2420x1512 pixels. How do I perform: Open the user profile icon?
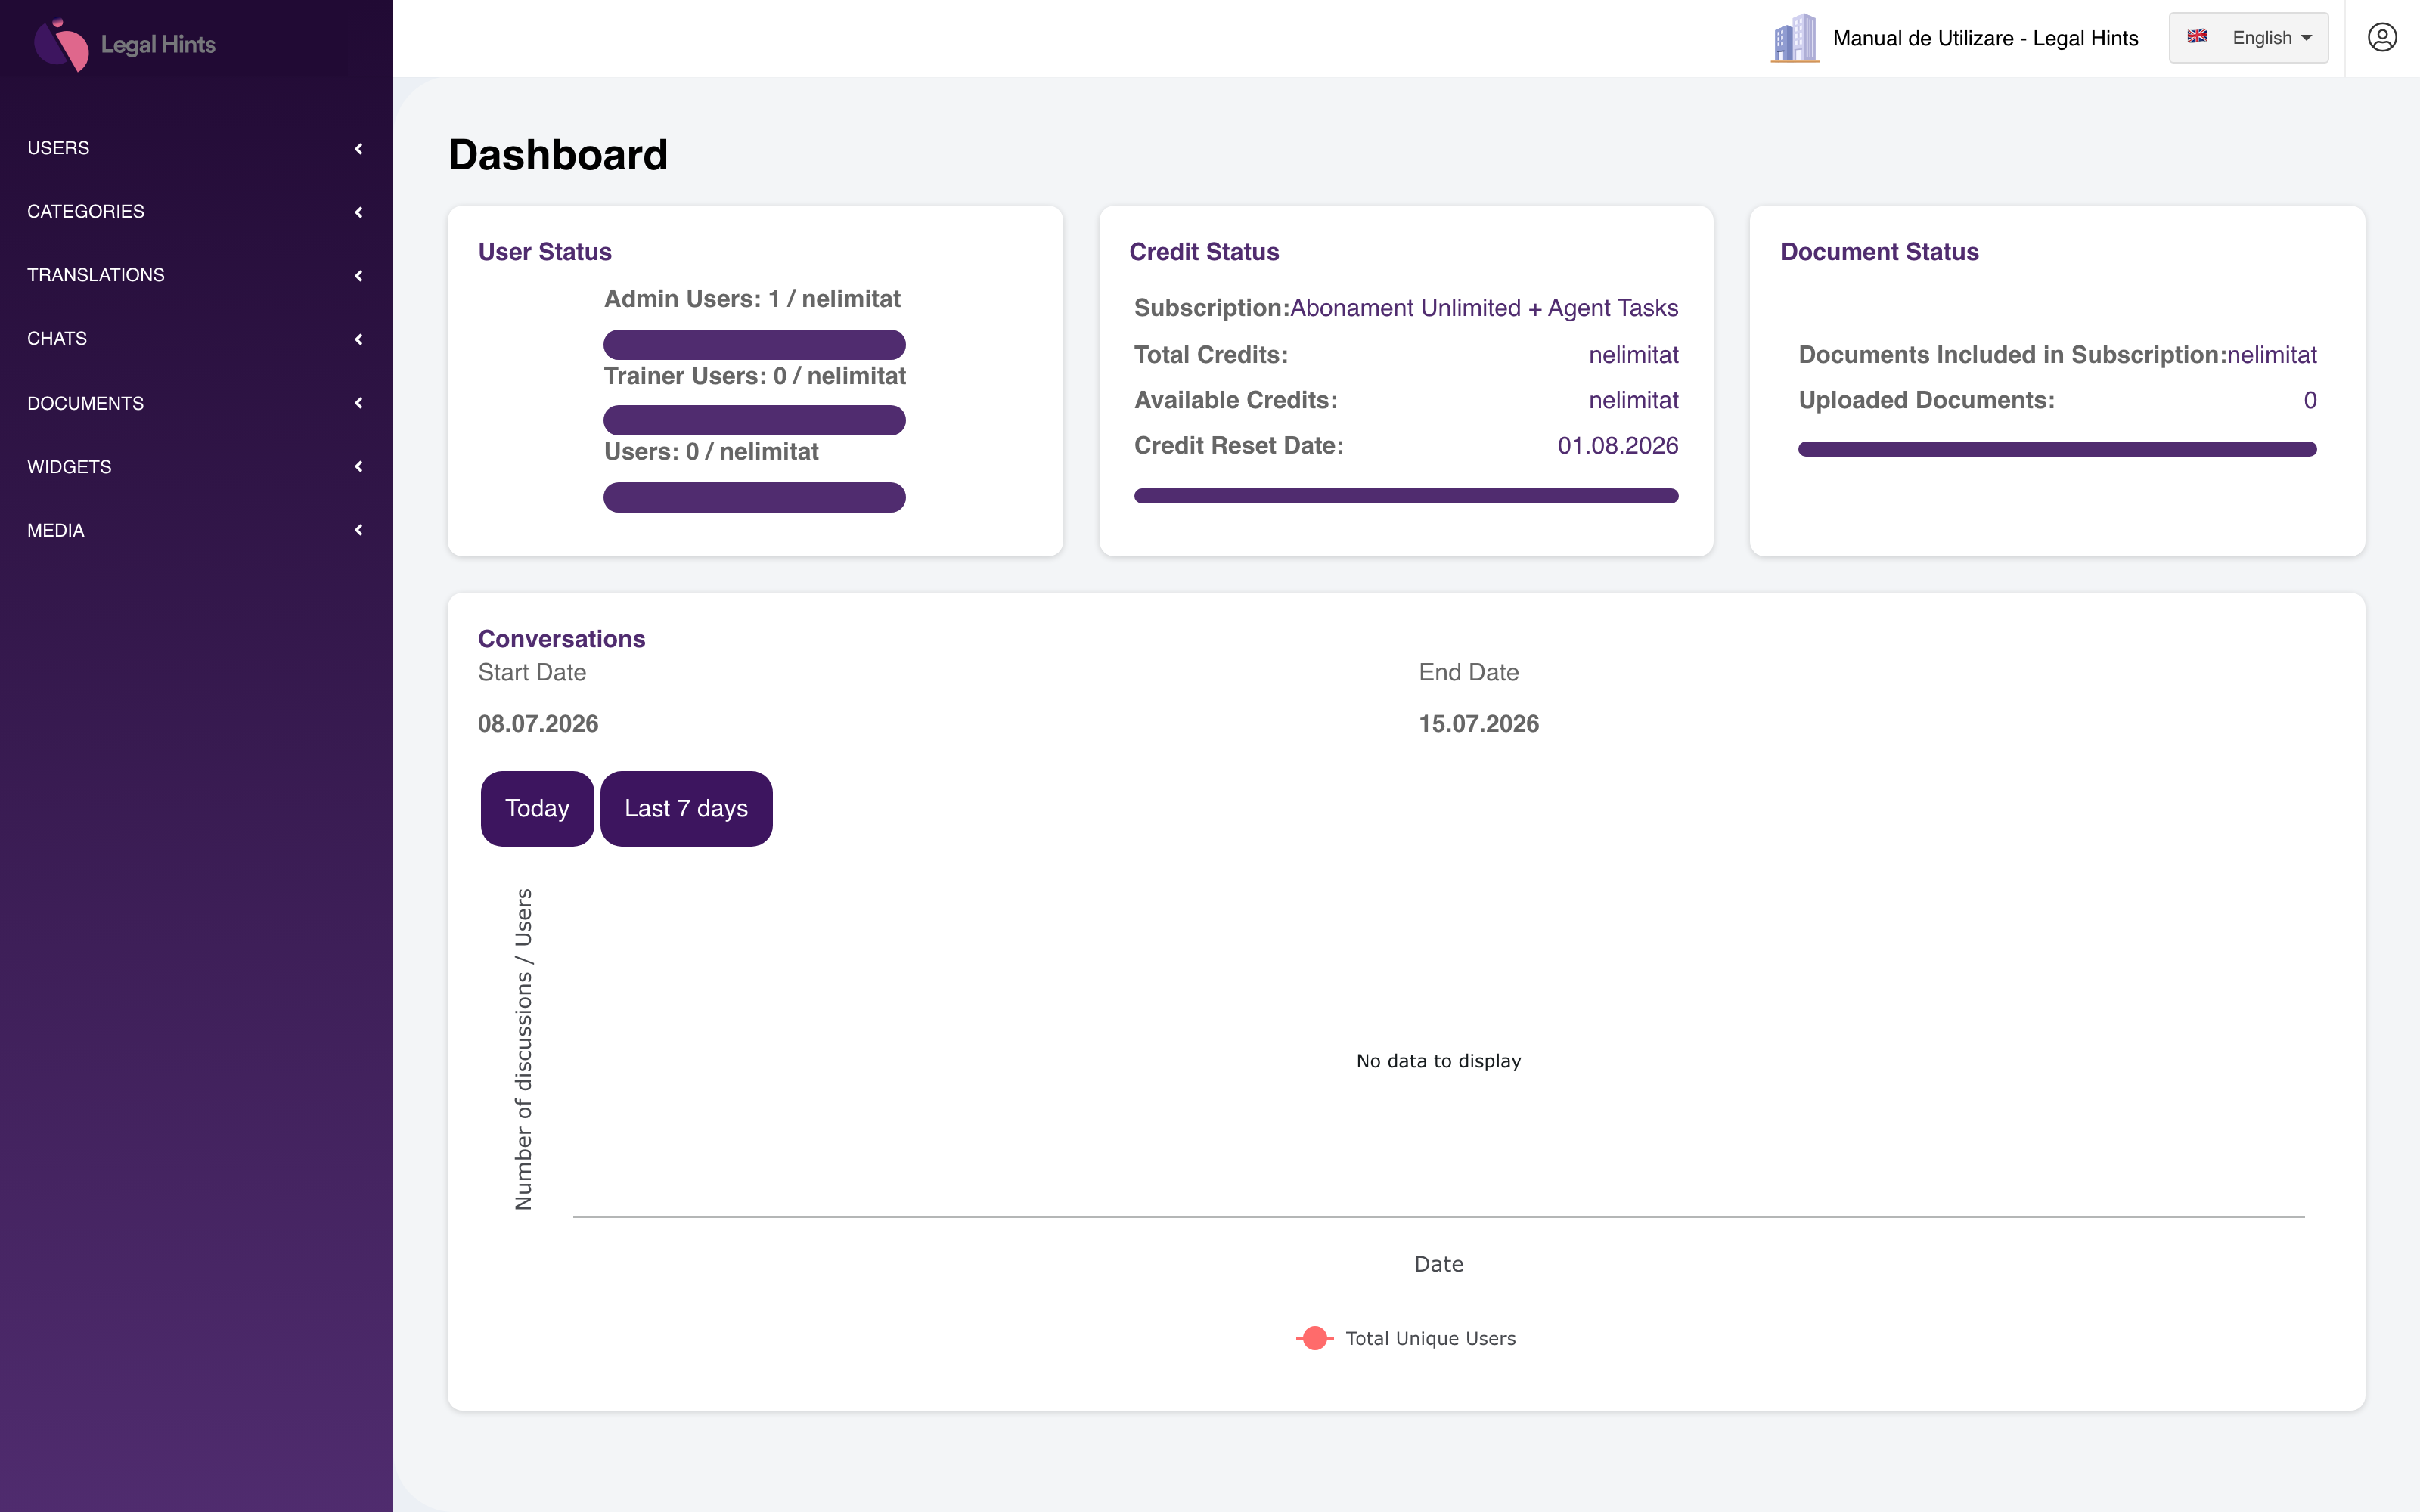coord(2382,38)
